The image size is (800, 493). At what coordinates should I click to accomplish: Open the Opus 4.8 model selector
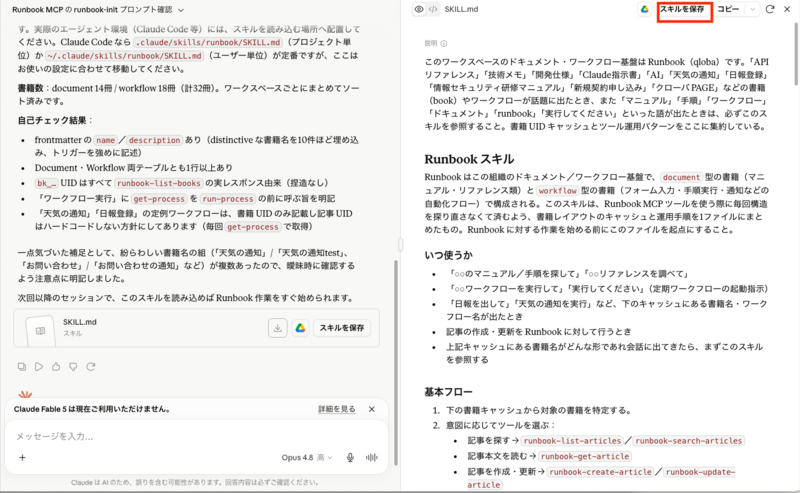pyautogui.click(x=307, y=458)
